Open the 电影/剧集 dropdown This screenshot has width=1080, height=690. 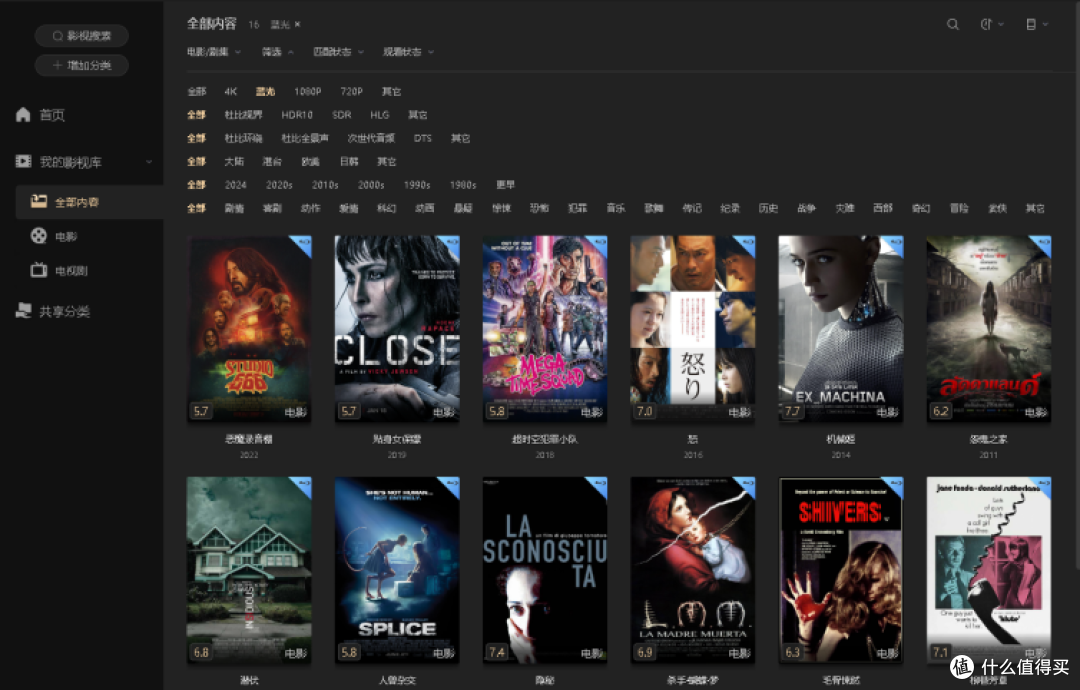coord(214,52)
